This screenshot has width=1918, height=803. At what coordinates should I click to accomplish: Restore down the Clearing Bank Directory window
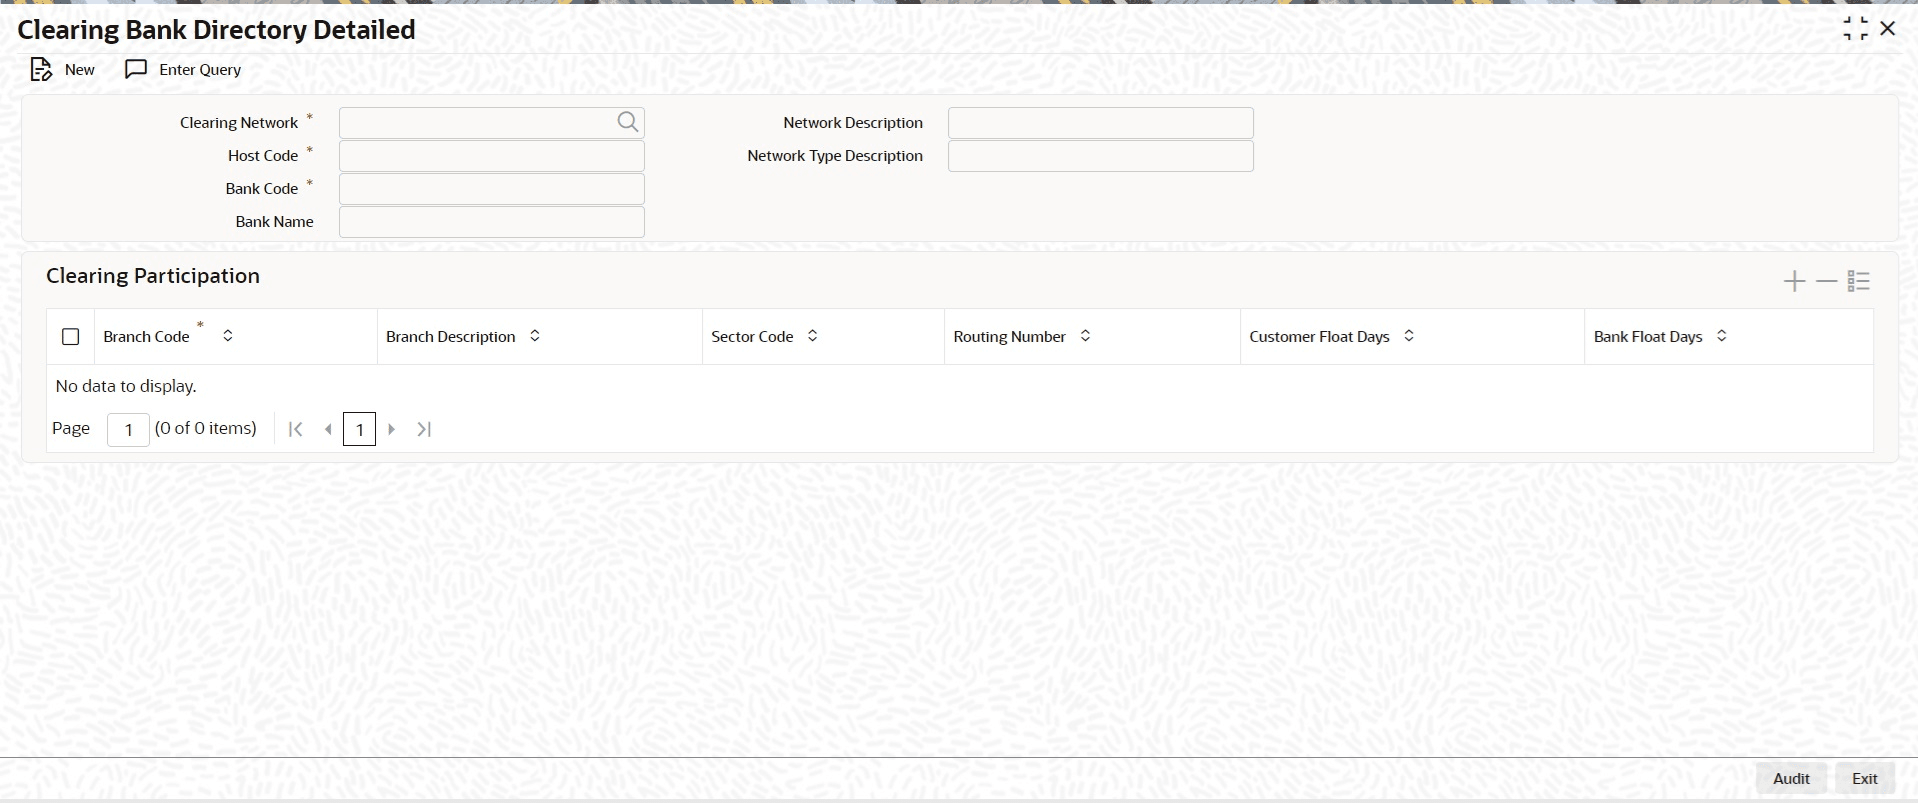point(1855,29)
